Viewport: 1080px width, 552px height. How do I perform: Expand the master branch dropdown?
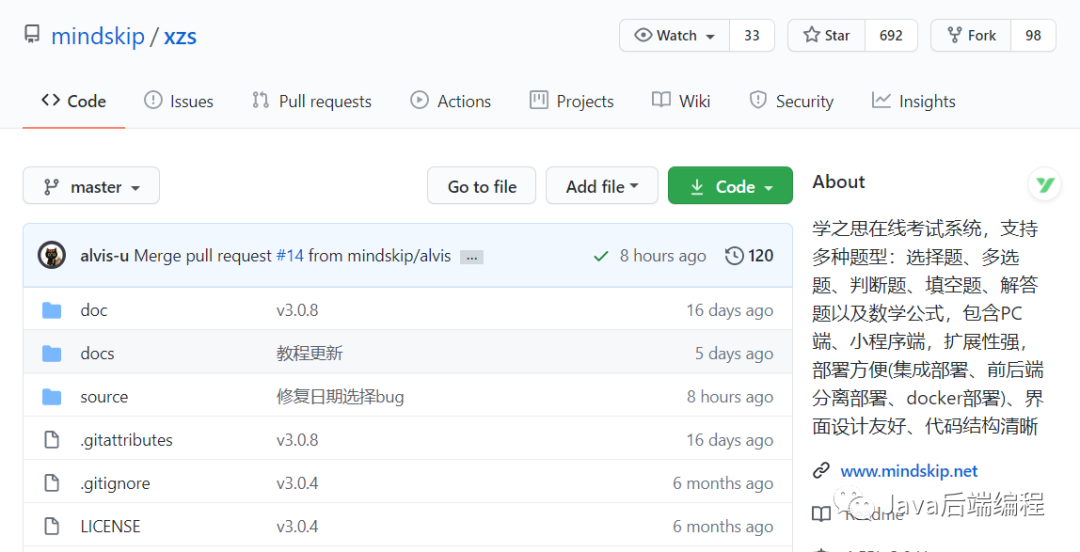pyautogui.click(x=91, y=186)
